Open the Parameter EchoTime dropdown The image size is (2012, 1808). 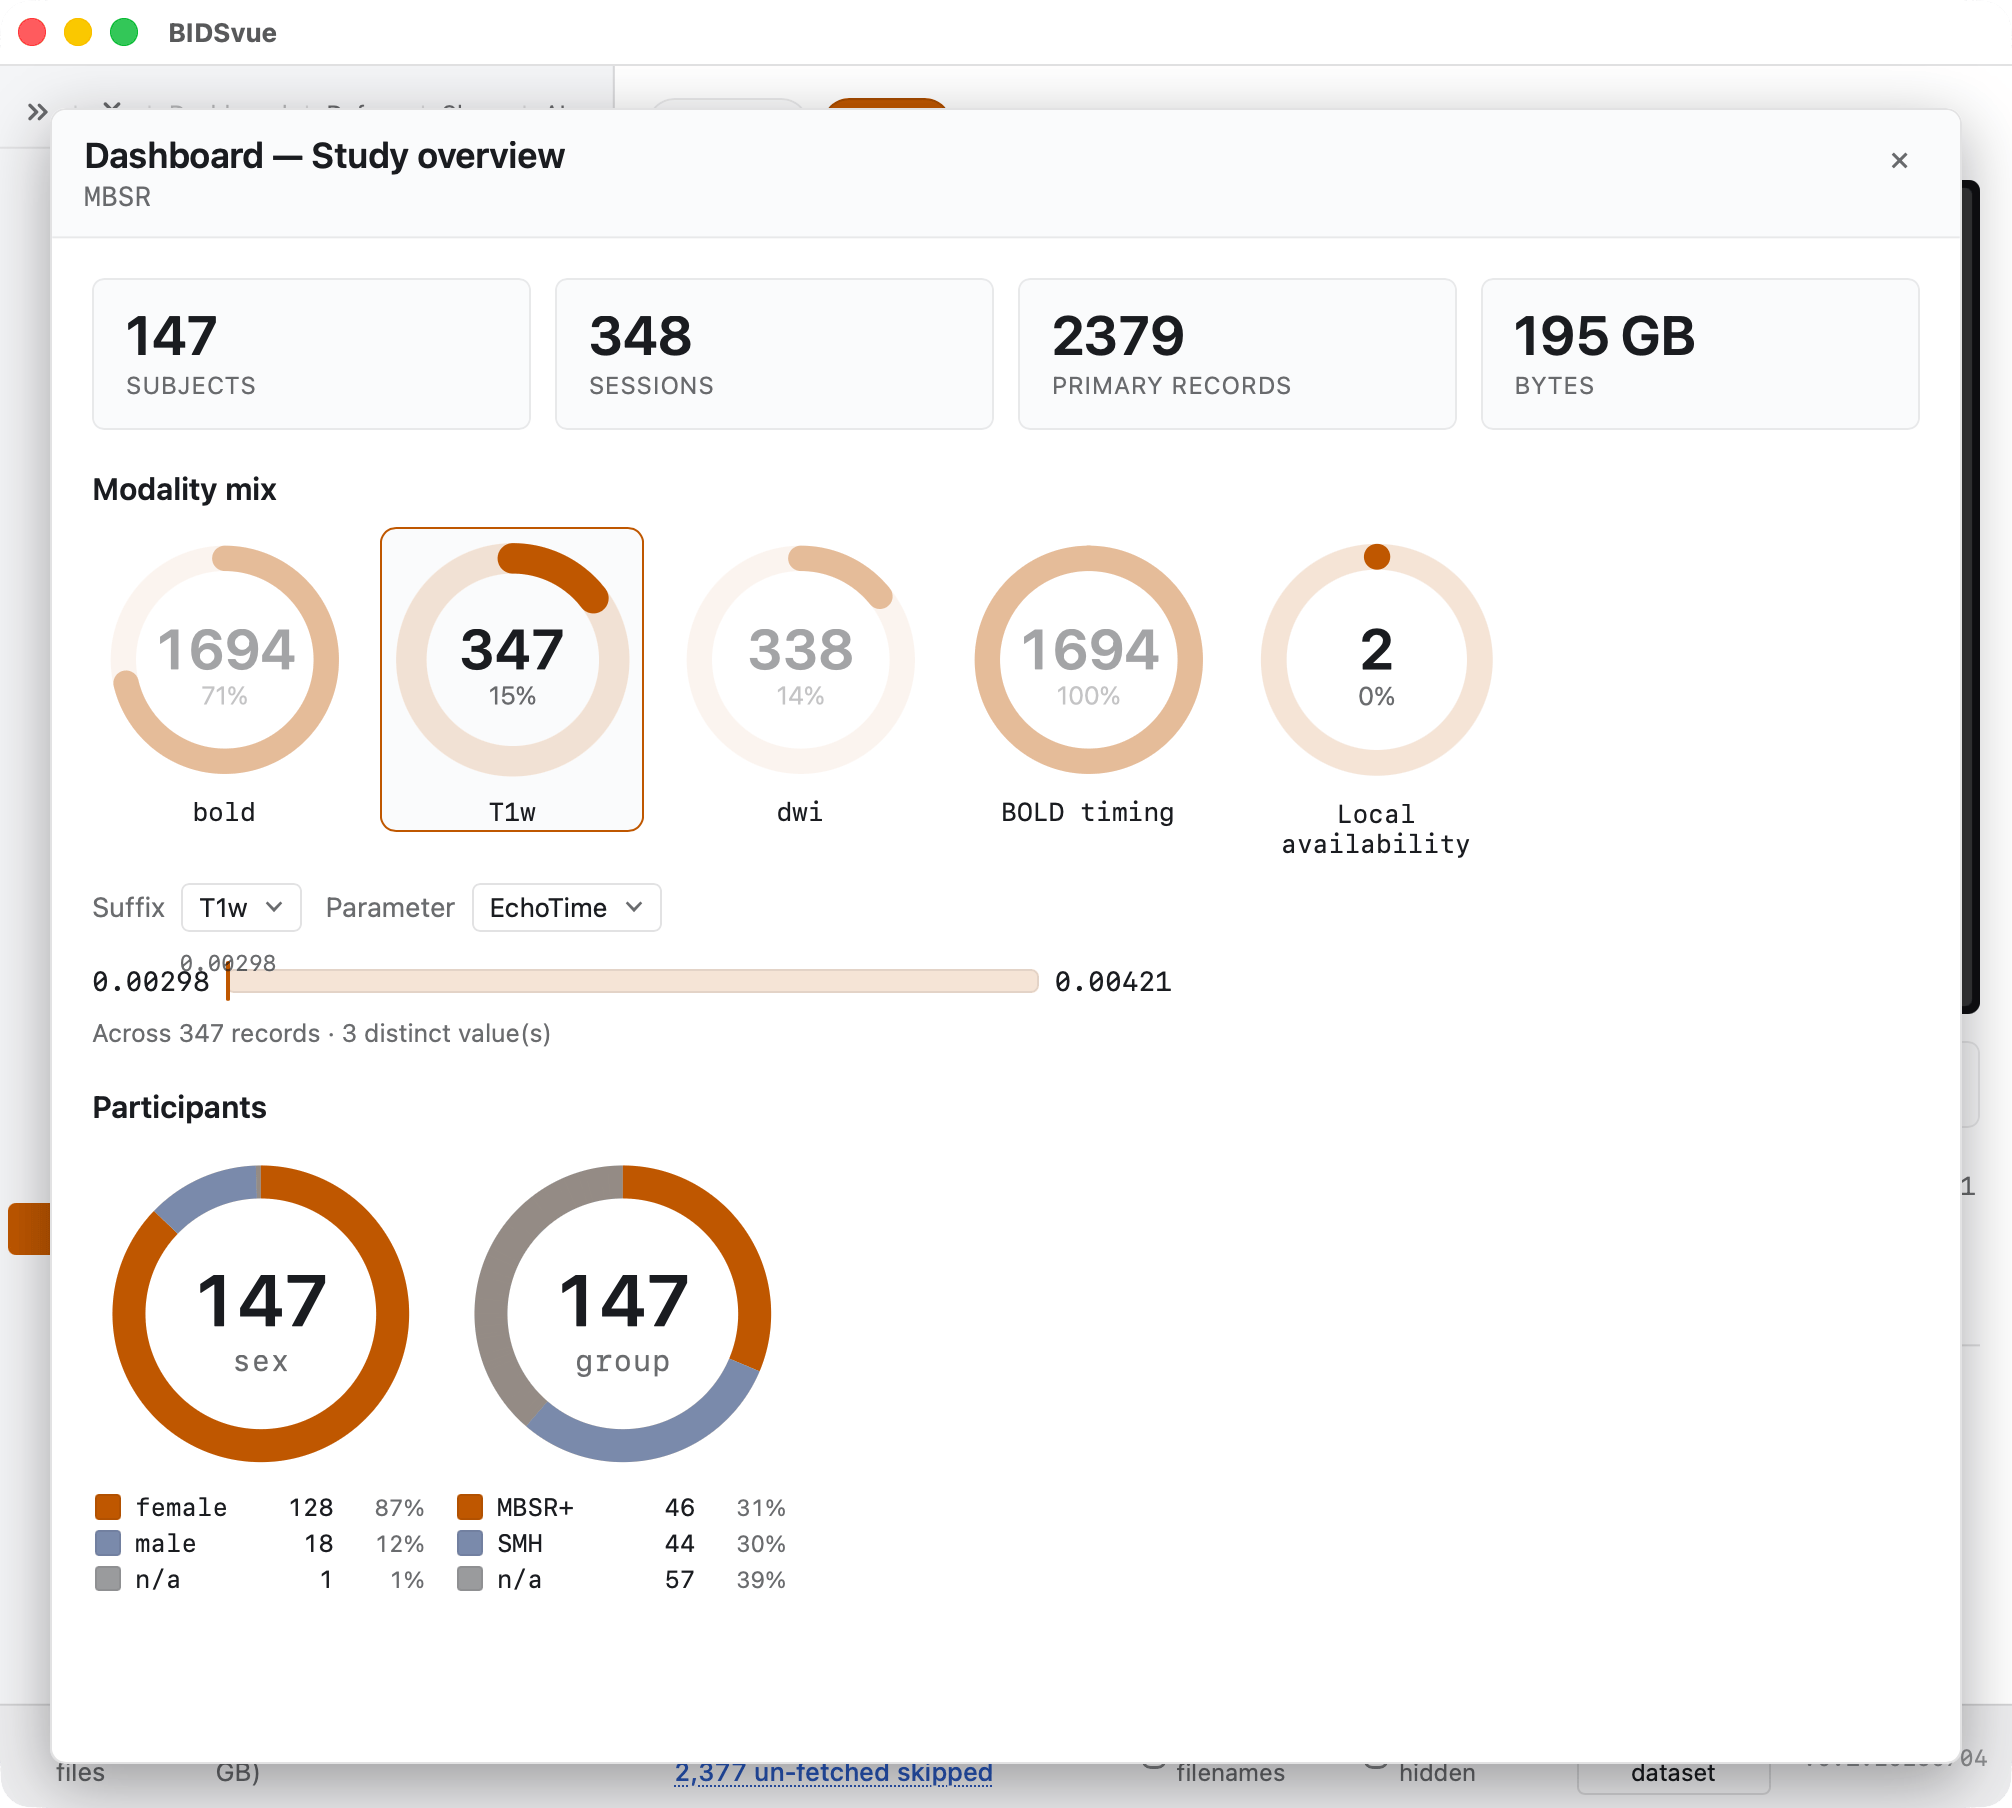coord(566,907)
